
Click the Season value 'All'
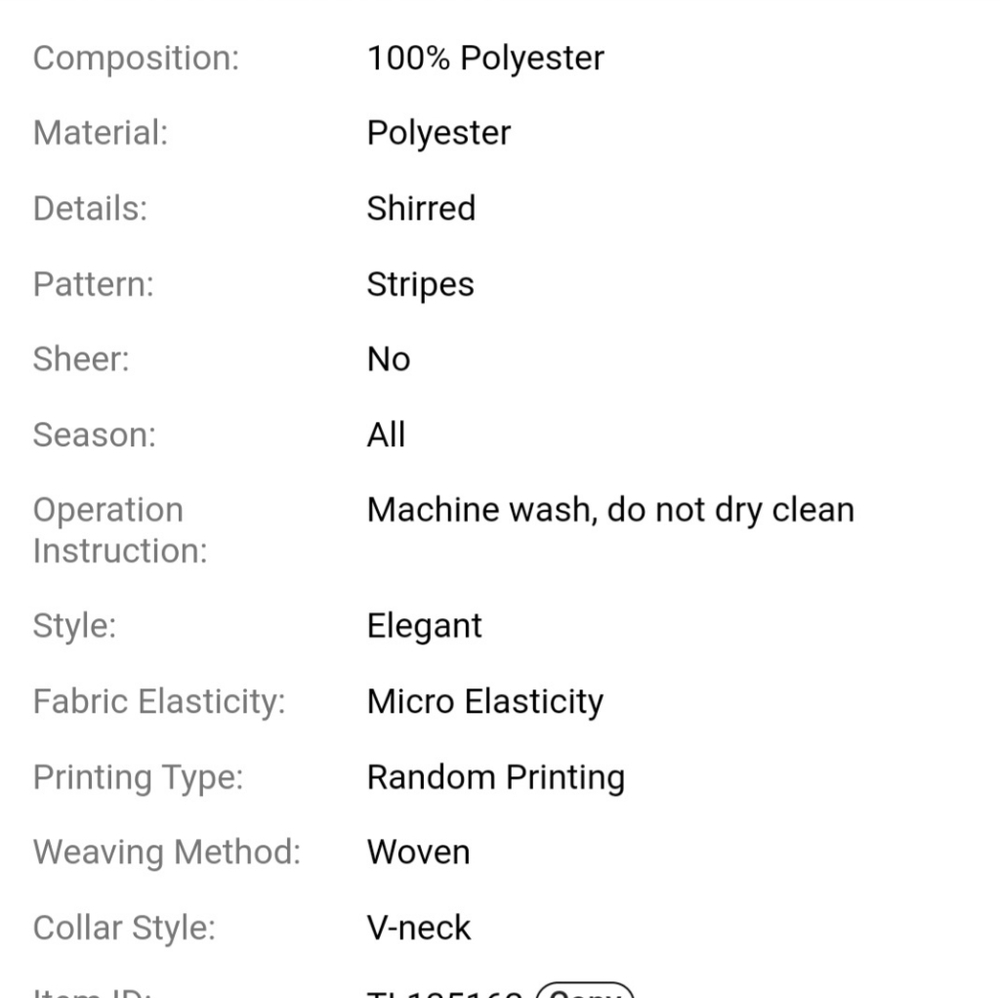click(386, 435)
